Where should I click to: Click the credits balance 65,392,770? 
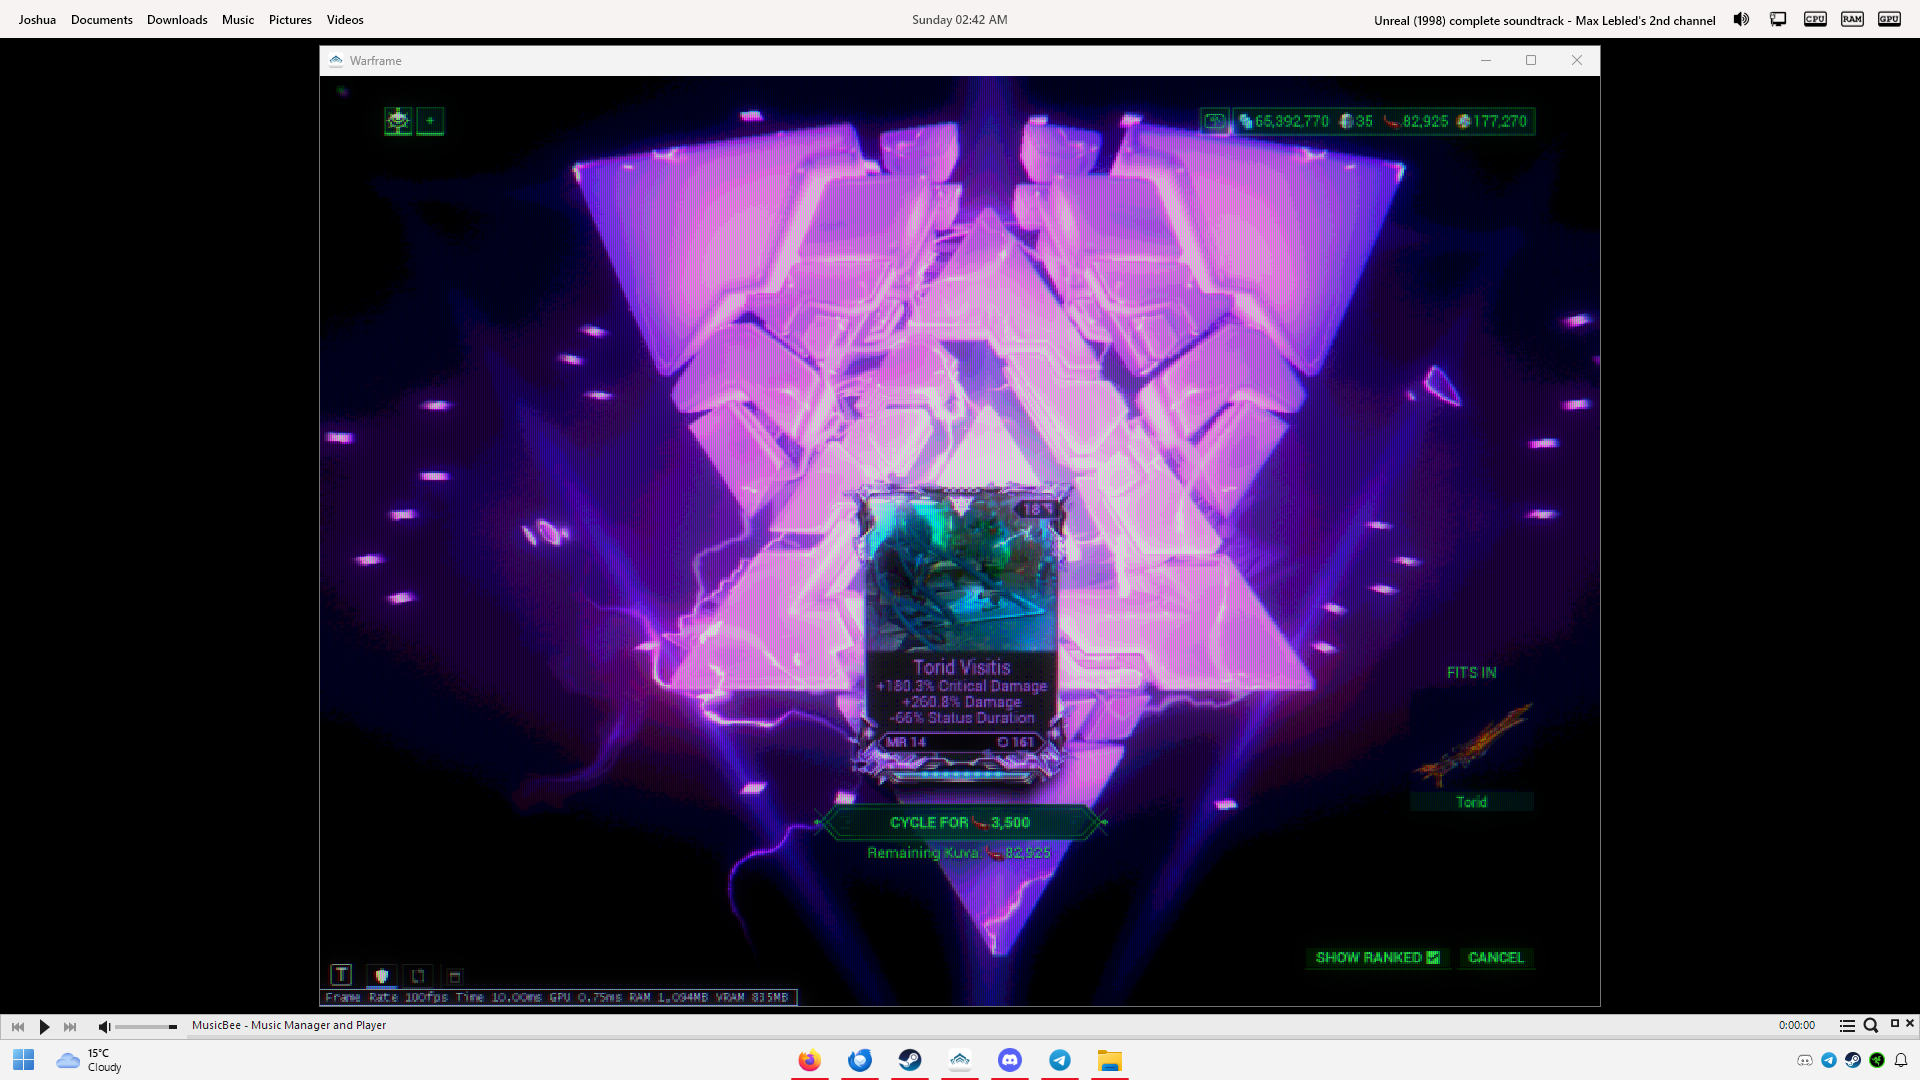tap(1284, 122)
